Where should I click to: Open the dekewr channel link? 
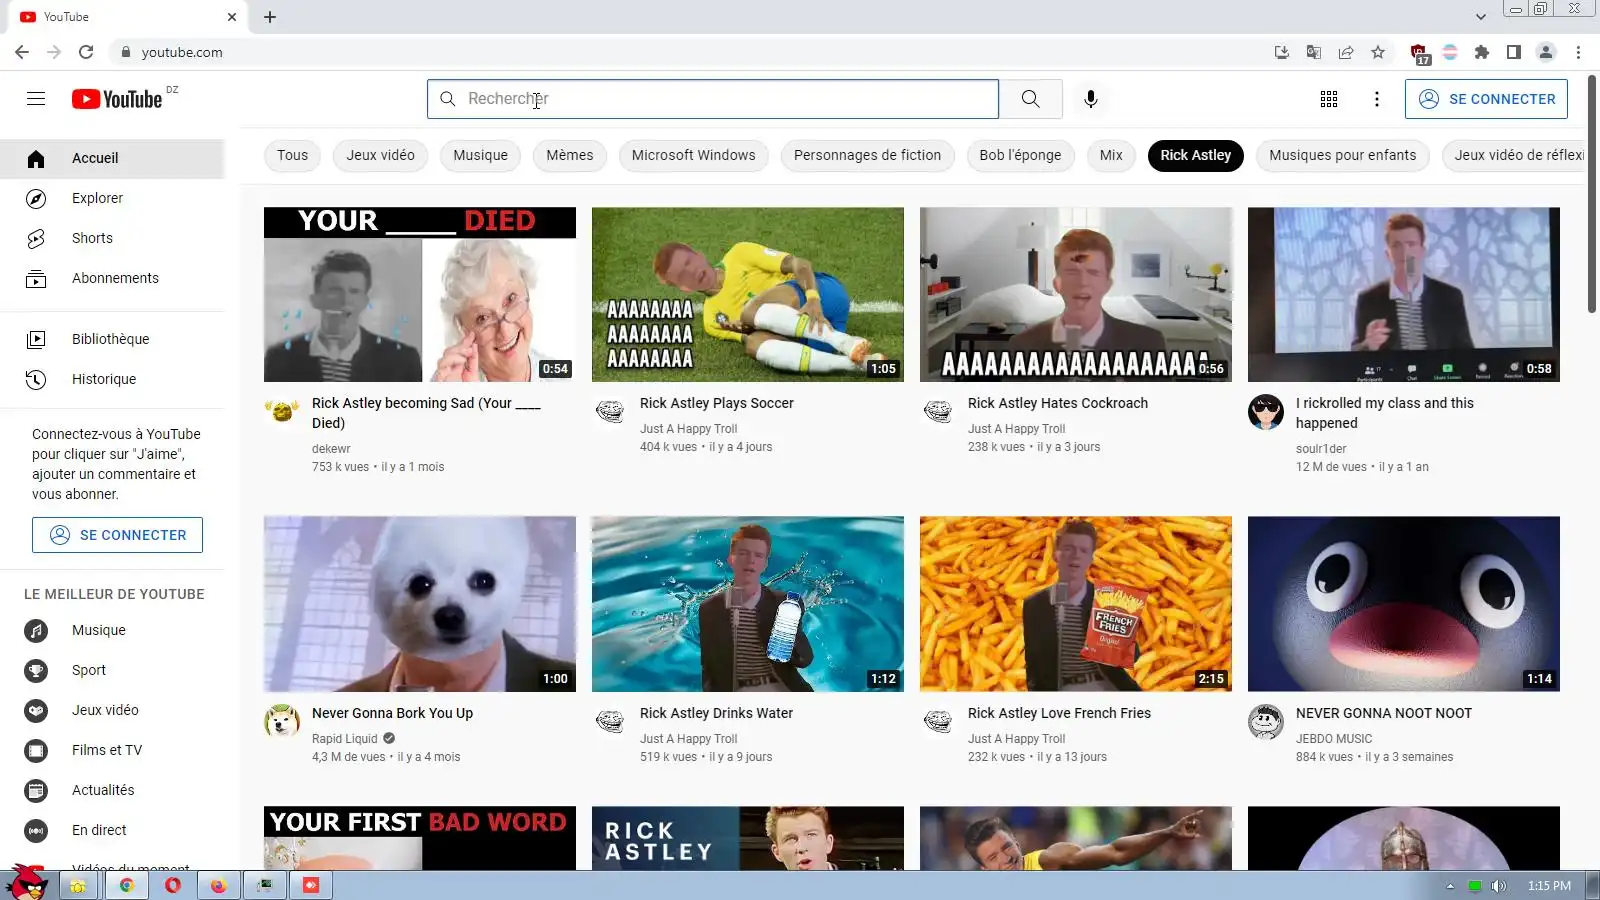[x=331, y=449]
